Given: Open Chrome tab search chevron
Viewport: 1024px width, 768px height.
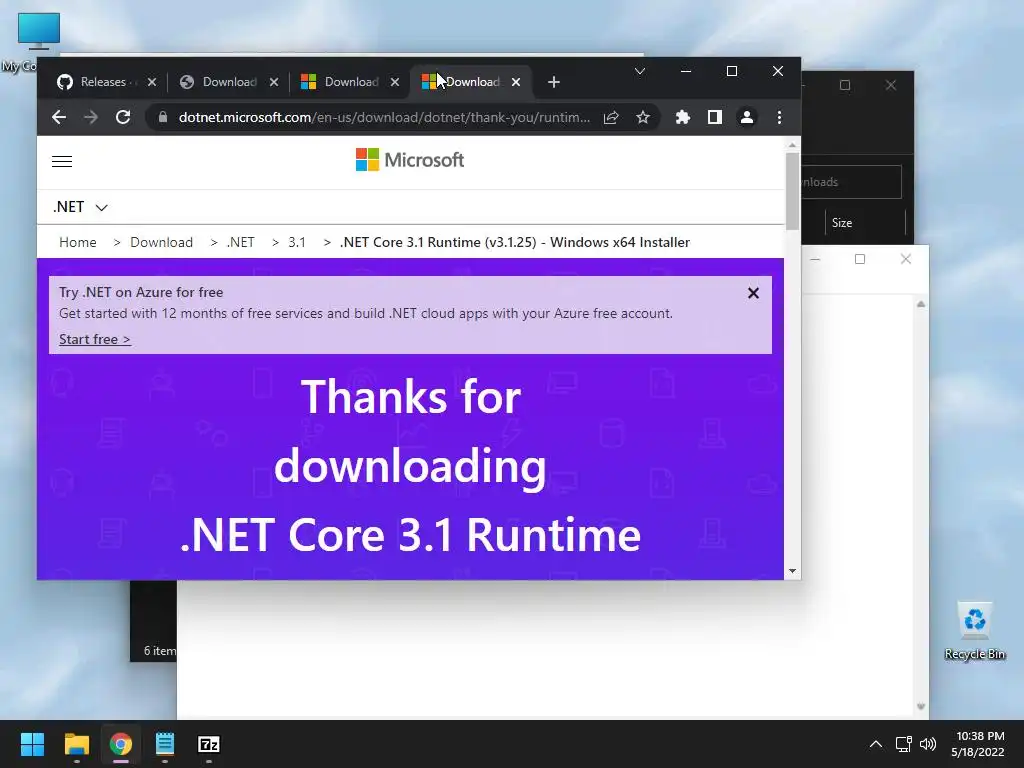Looking at the screenshot, I should [x=640, y=71].
